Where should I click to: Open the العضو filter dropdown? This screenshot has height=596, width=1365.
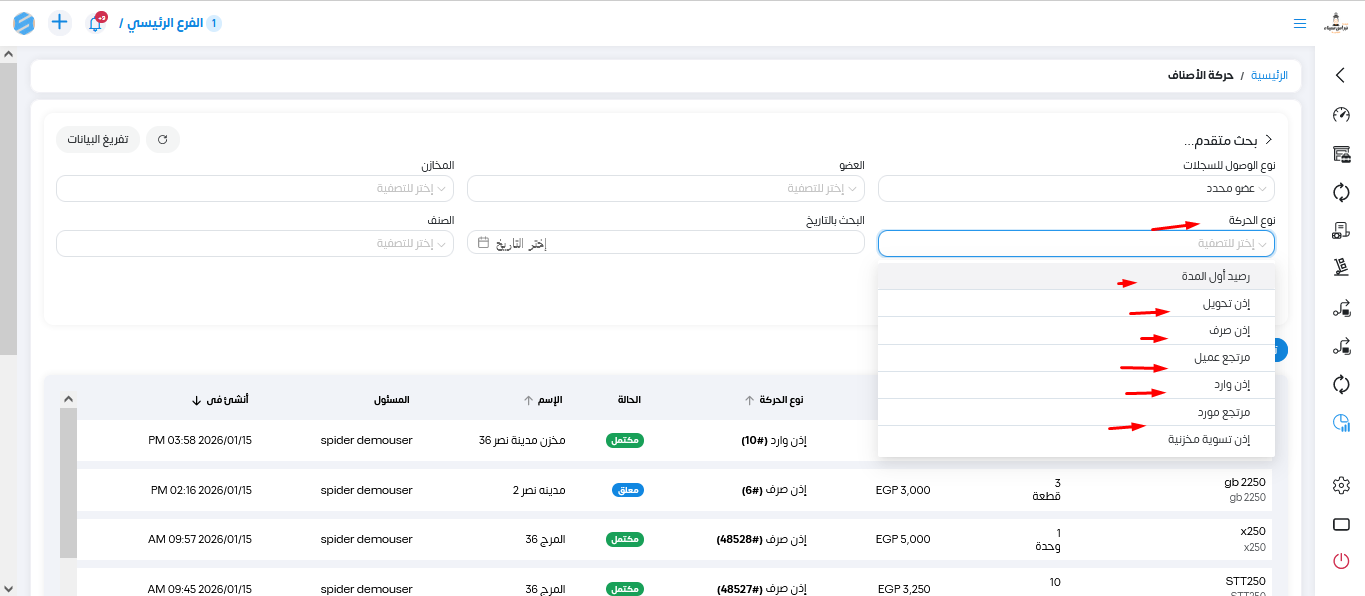click(x=666, y=189)
